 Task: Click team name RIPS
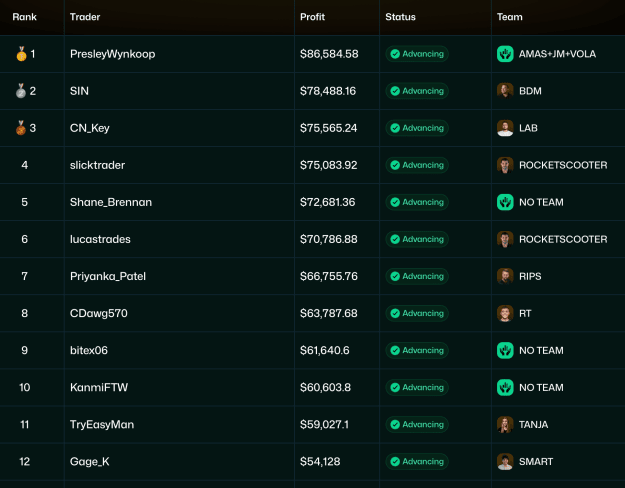pyautogui.click(x=530, y=276)
